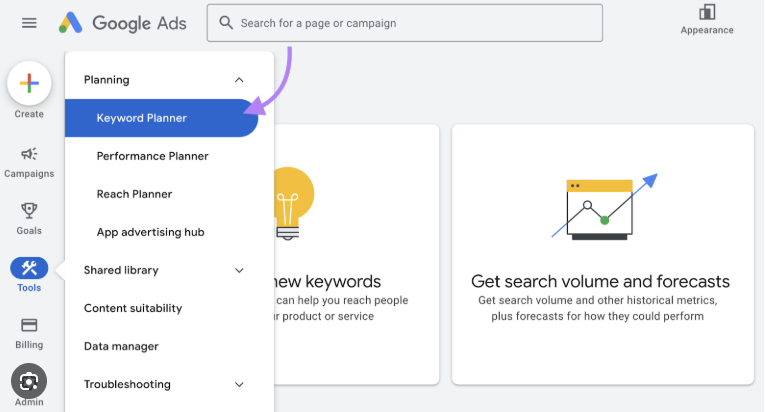The height and width of the screenshot is (412, 765).
Task: Click the Google Ads logo
Action: point(71,22)
